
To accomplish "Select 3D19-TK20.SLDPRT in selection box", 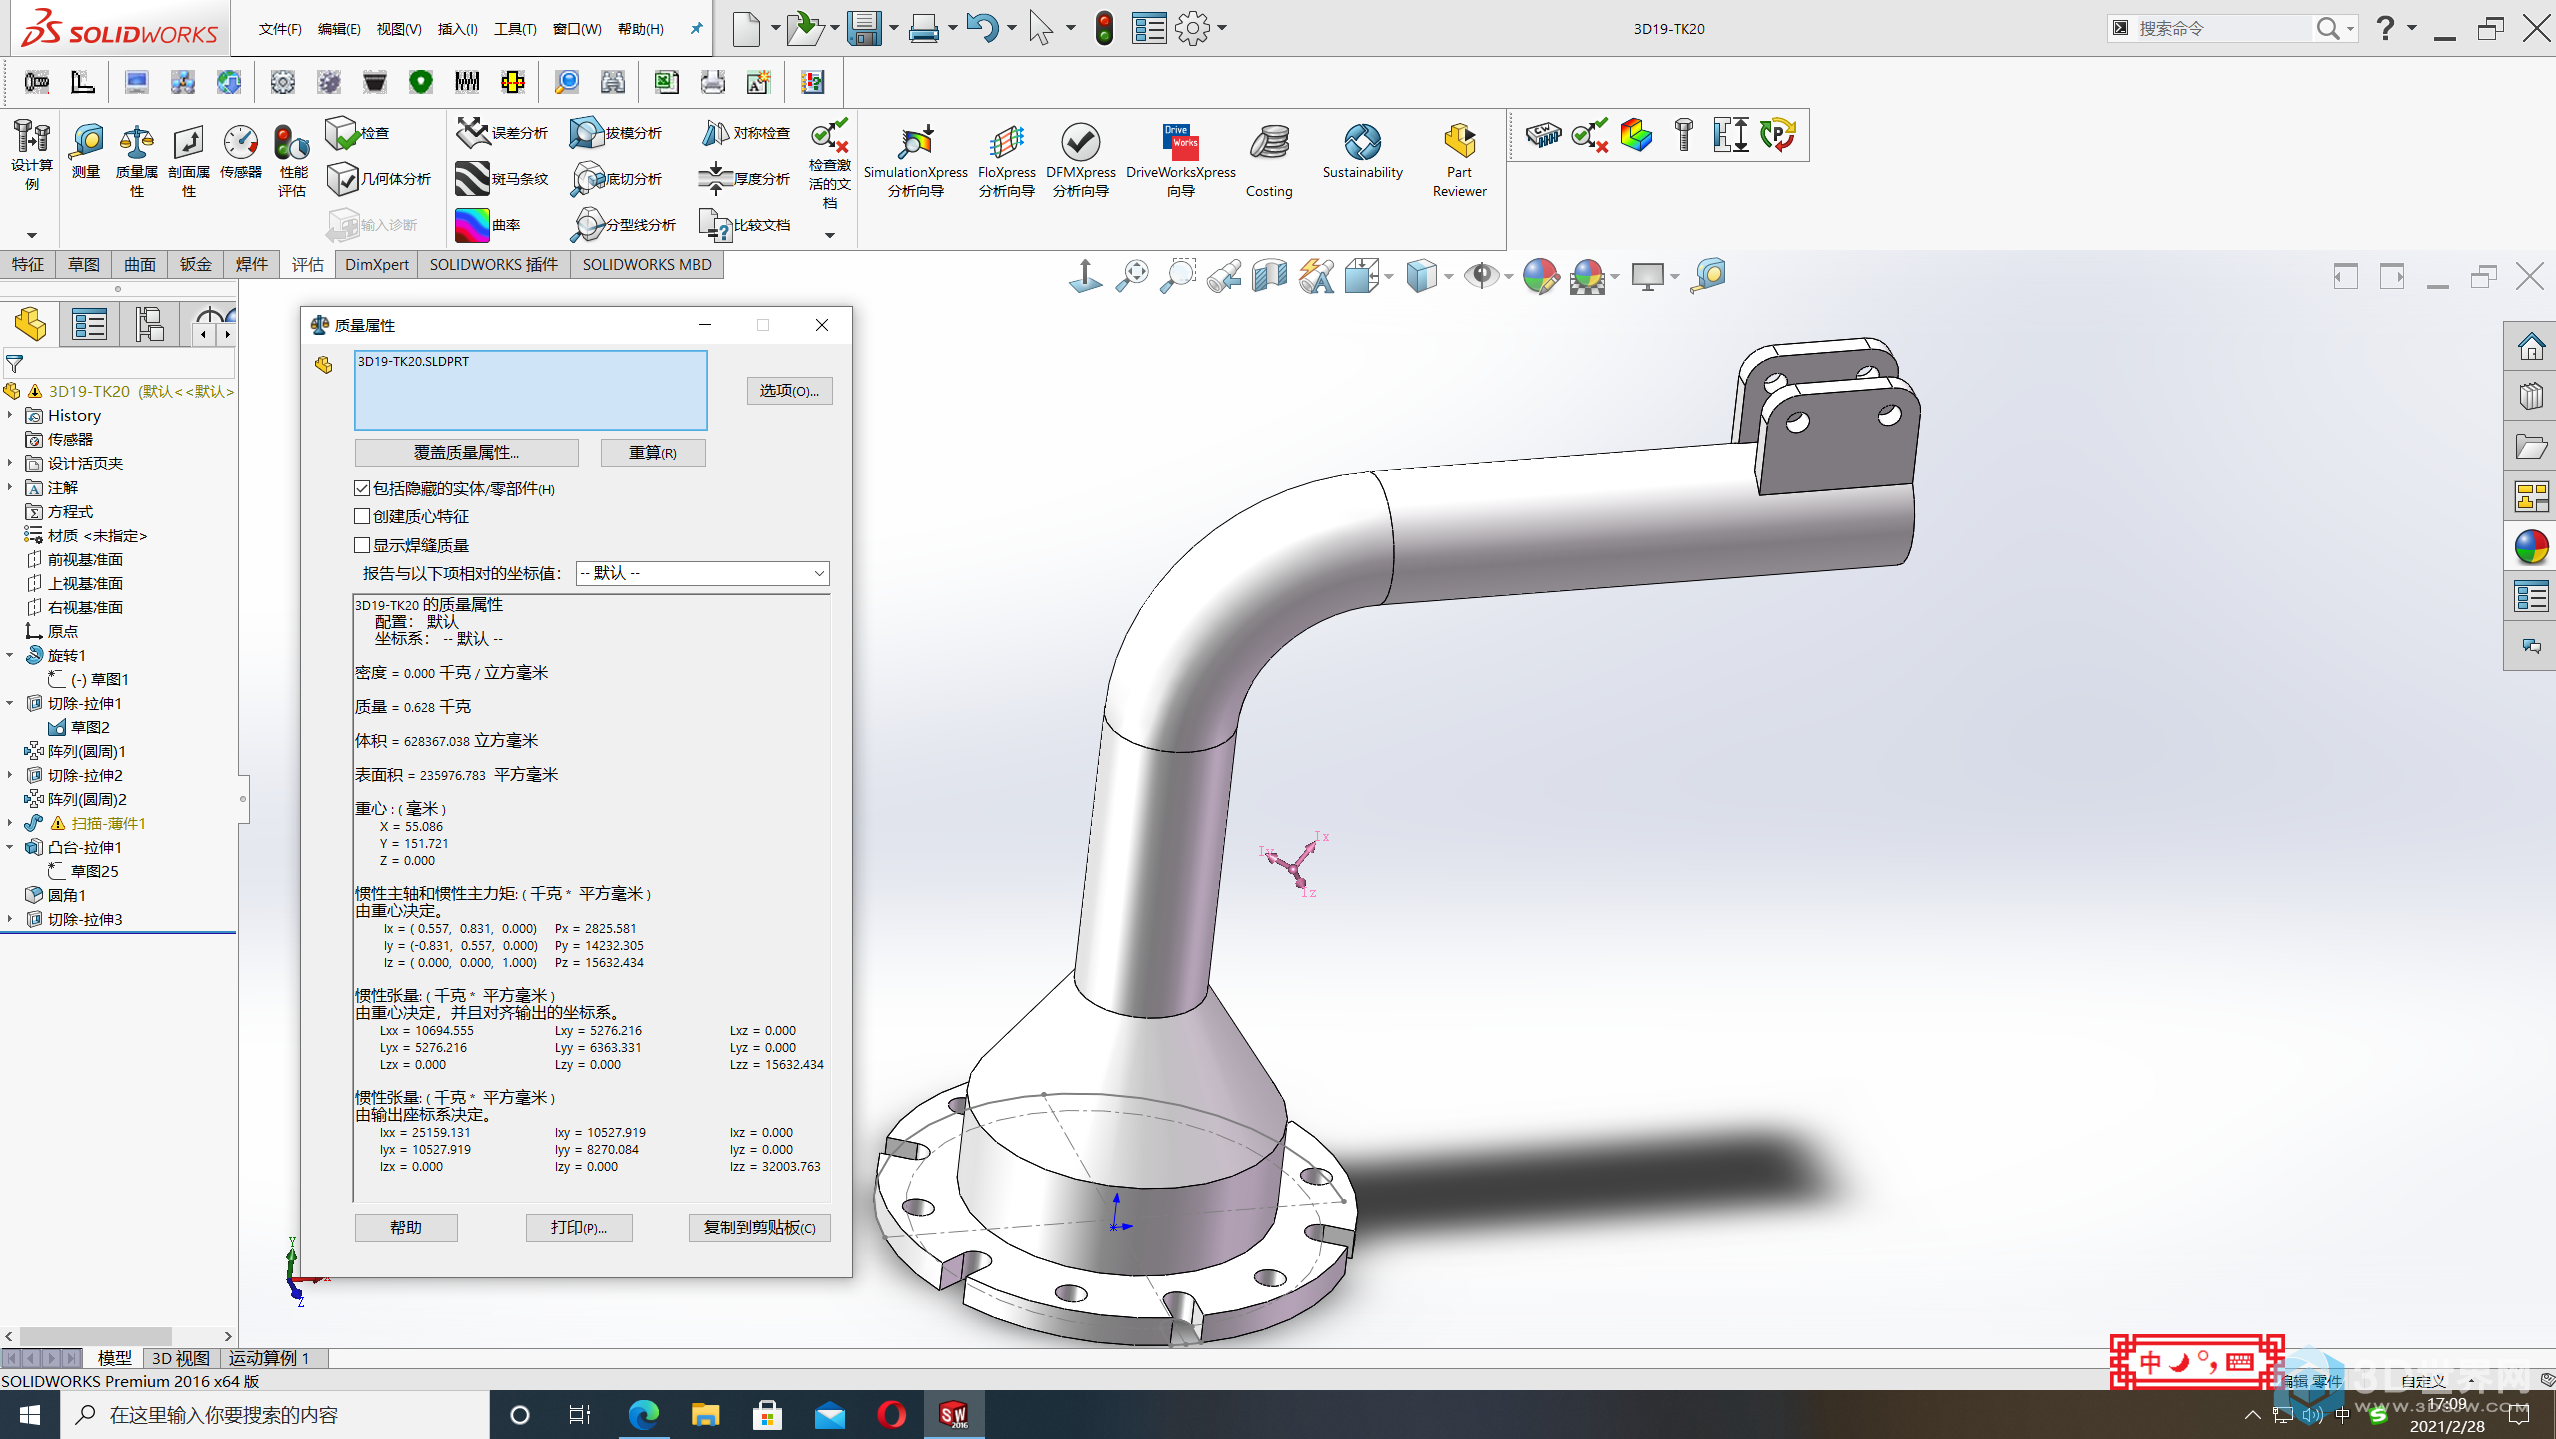I will pyautogui.click(x=414, y=361).
